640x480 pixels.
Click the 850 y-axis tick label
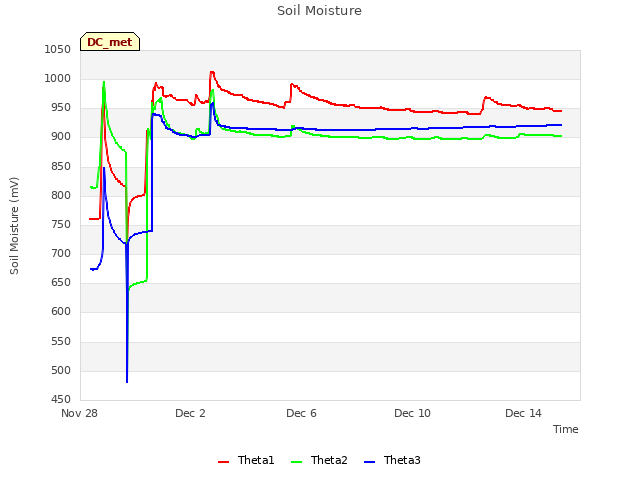coord(61,166)
